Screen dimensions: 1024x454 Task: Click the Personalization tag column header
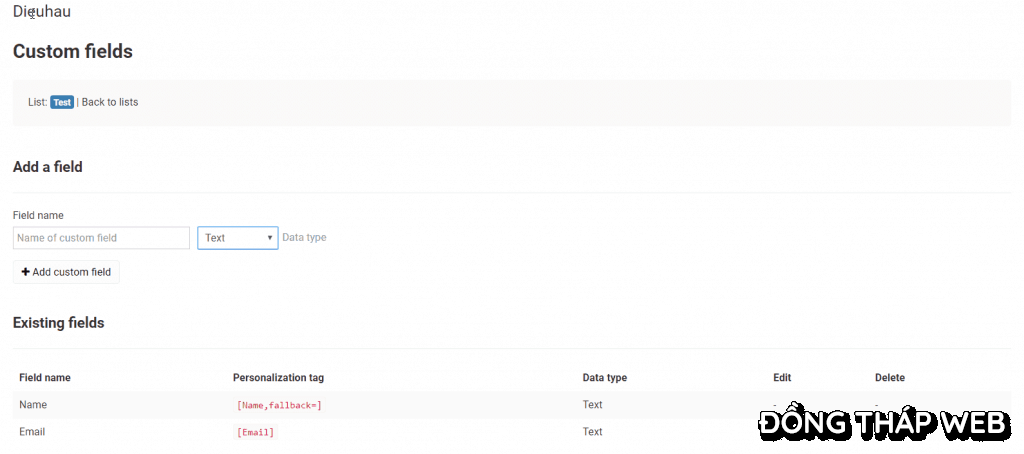278,378
